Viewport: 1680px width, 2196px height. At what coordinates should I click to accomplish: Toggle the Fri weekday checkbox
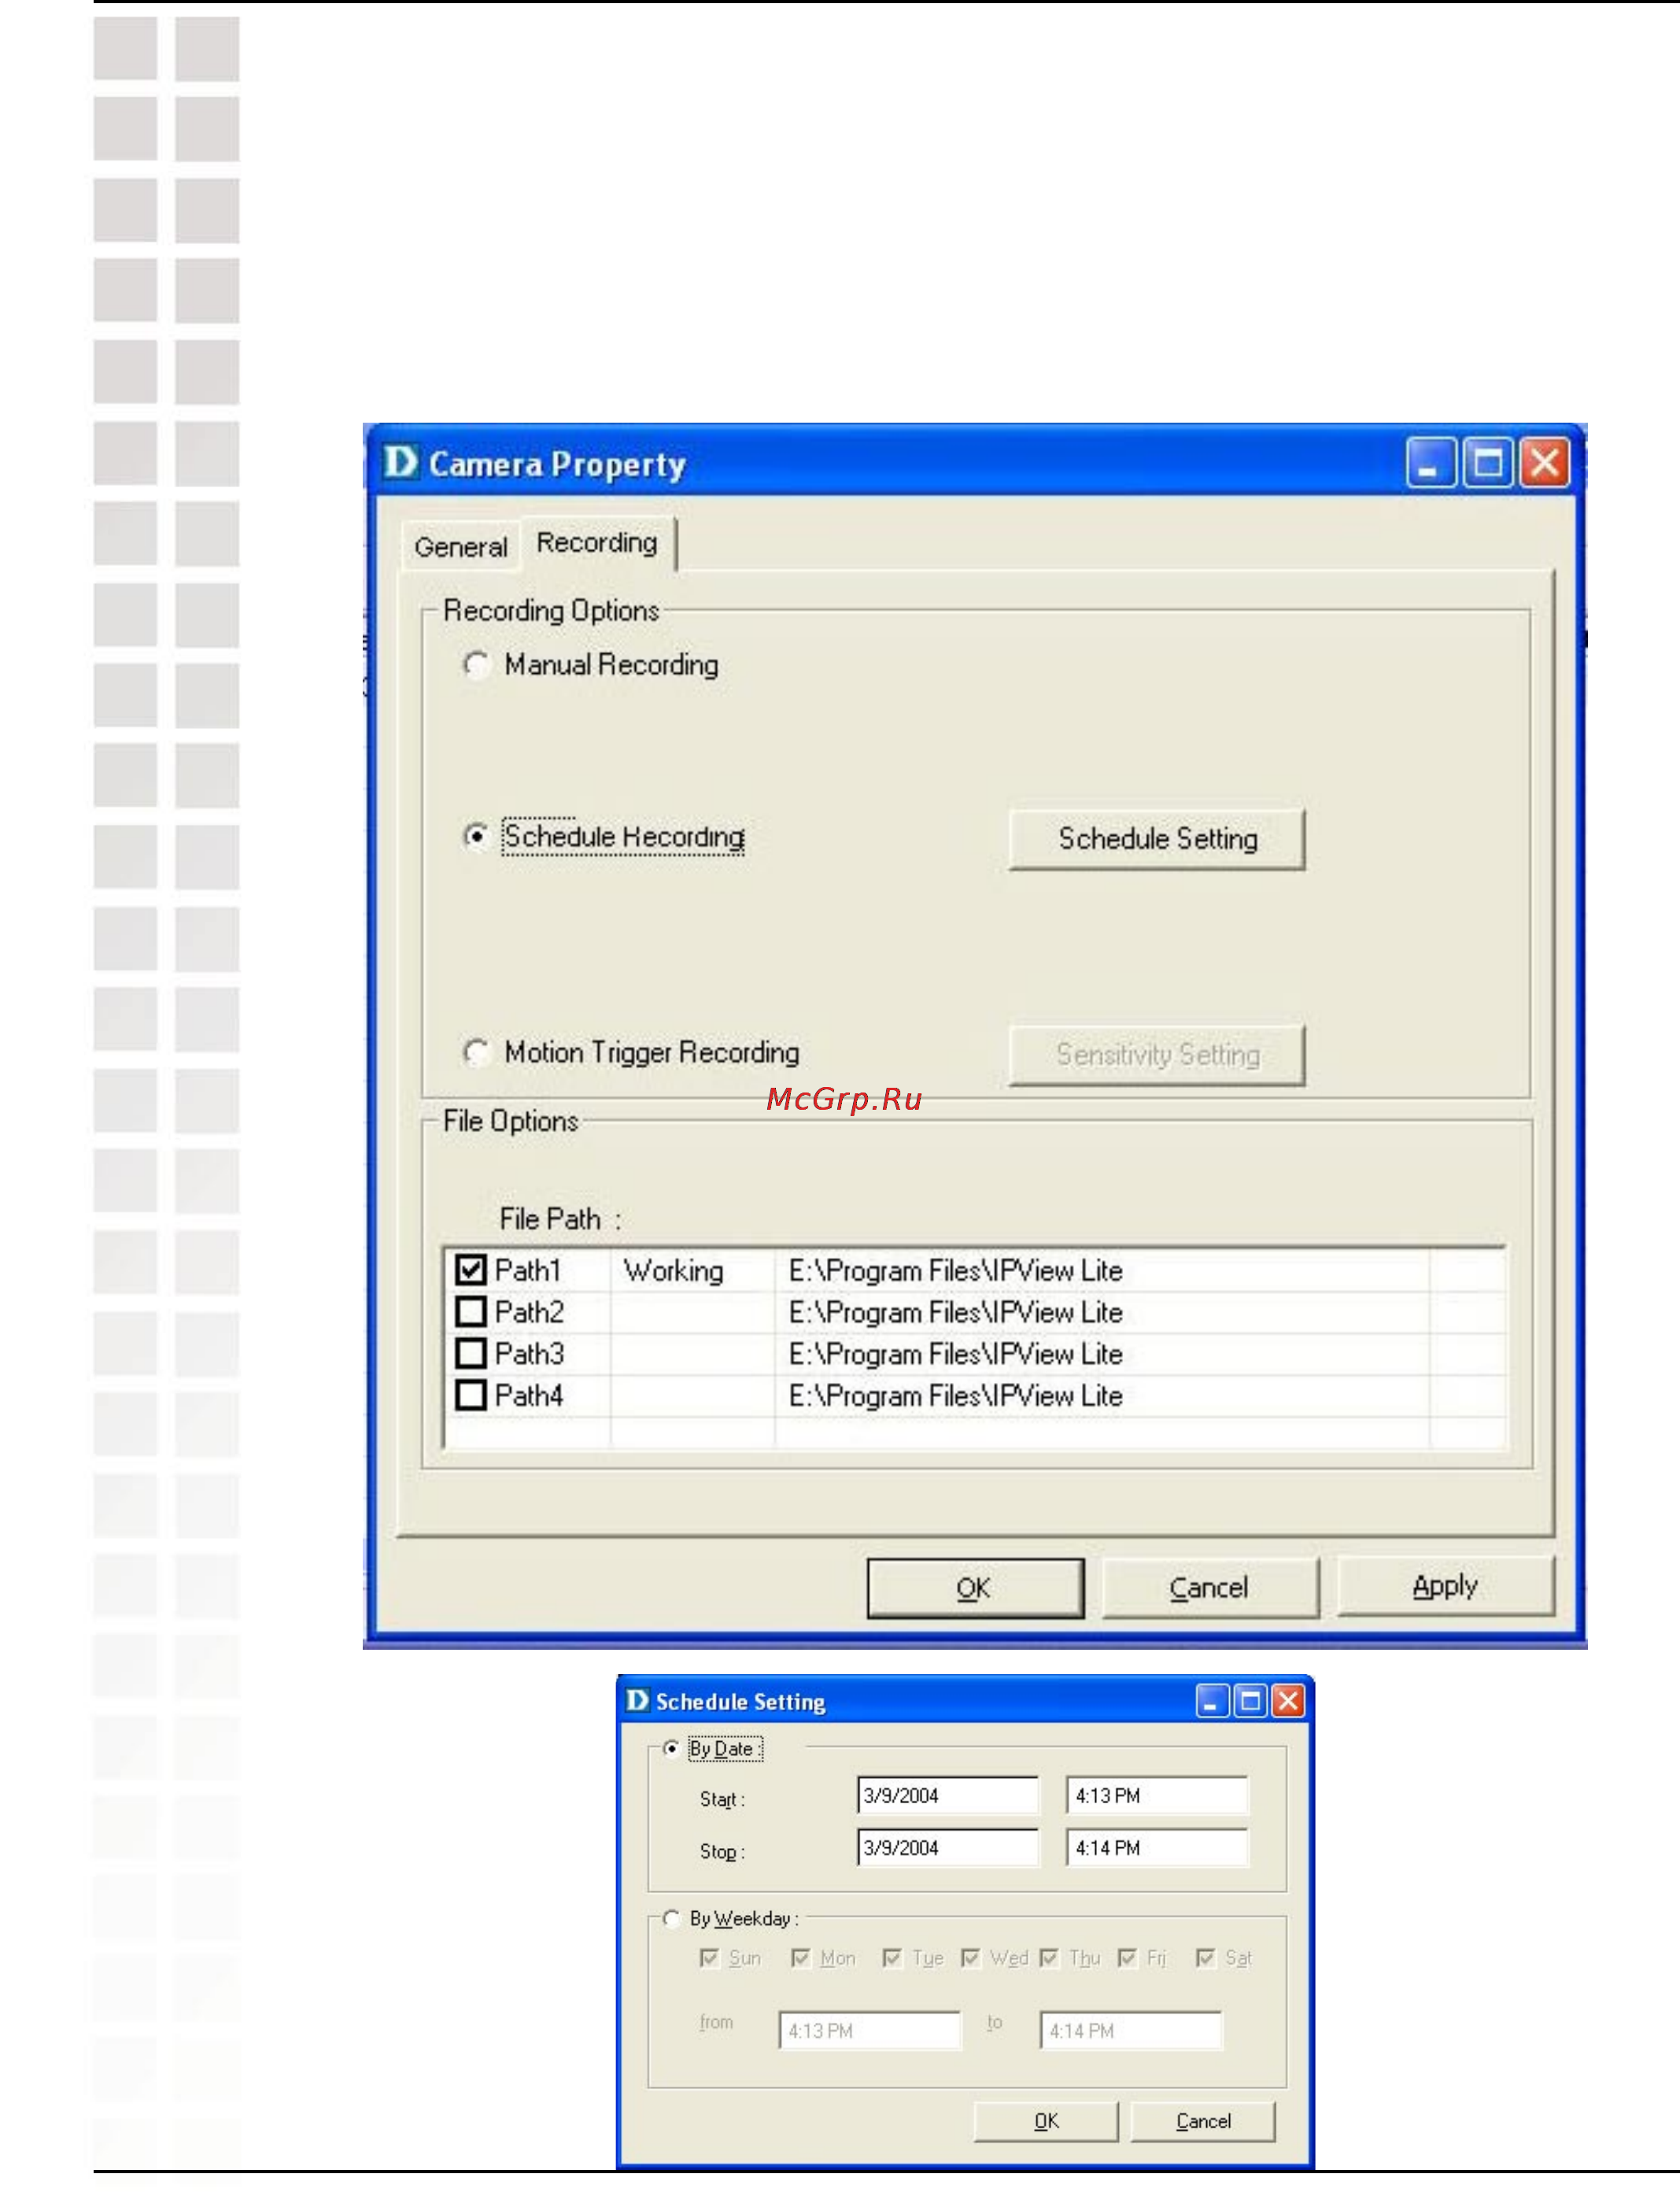[1127, 1957]
